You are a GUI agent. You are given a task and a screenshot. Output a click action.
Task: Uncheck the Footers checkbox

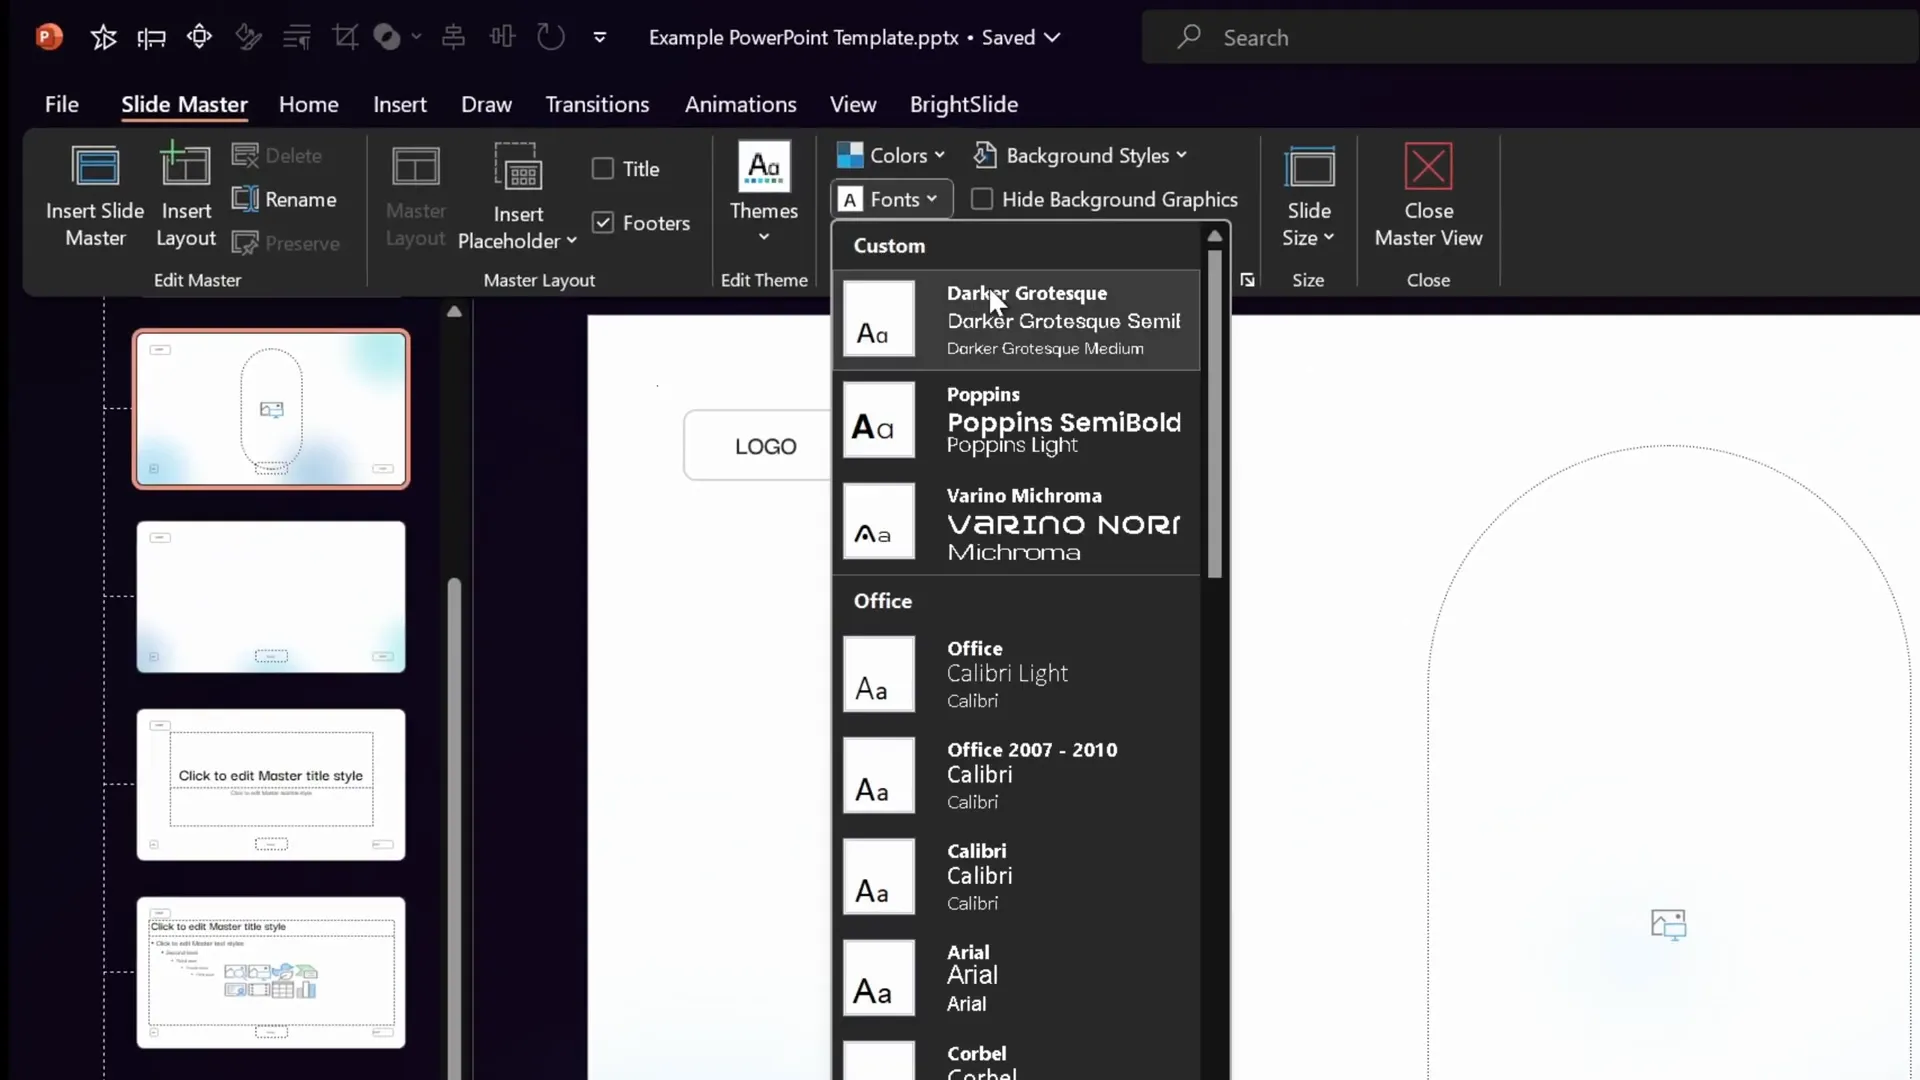pos(602,222)
